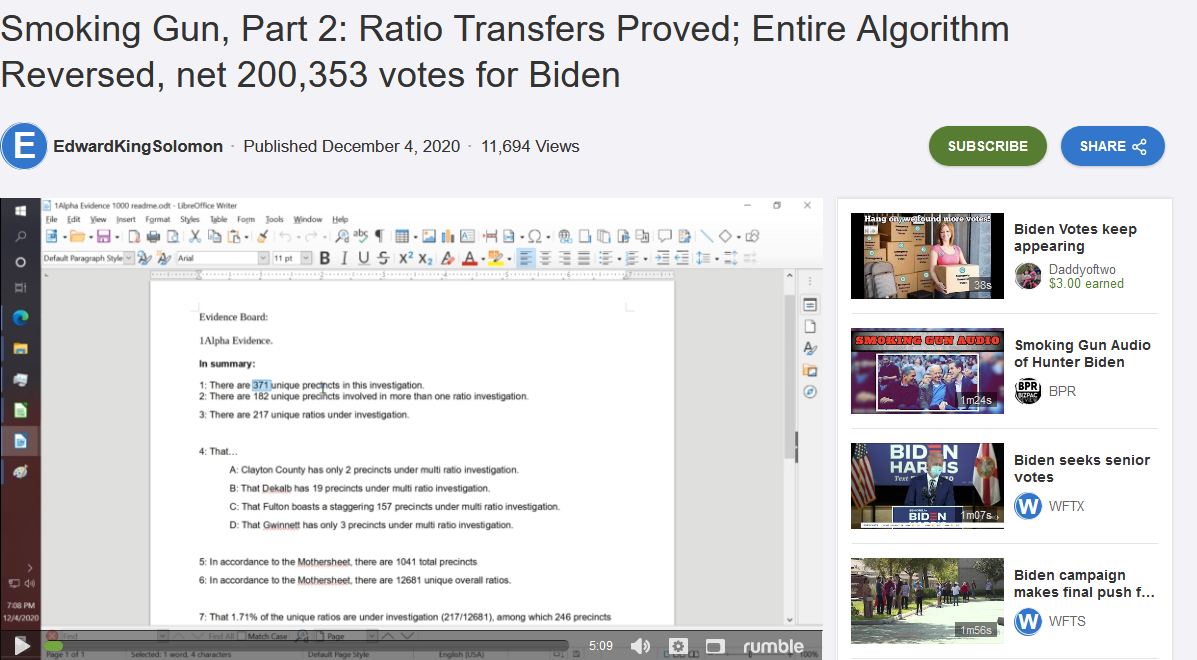Open the Daddyoftwo channel
Image resolution: width=1197 pixels, height=660 pixels.
(x=1082, y=269)
